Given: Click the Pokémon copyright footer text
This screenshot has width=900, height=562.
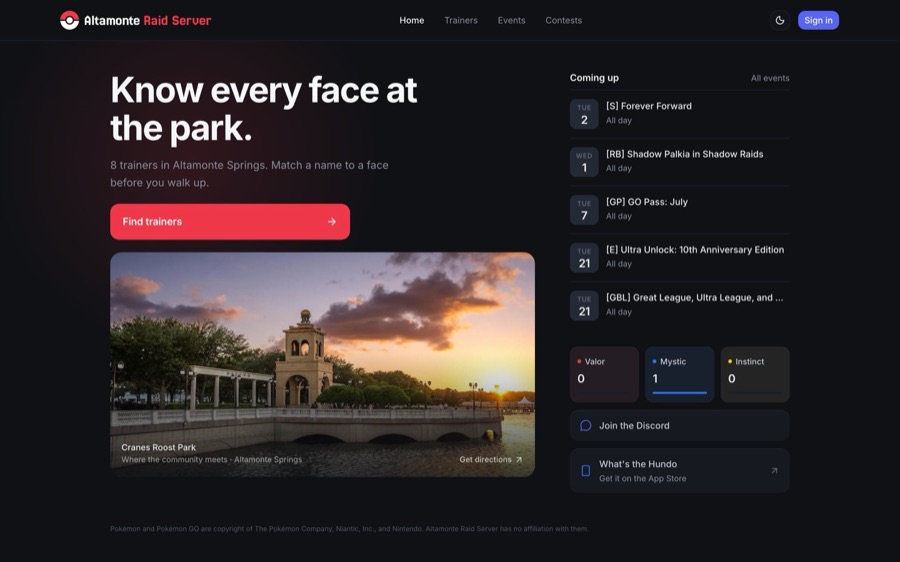Looking at the screenshot, I should (x=350, y=529).
